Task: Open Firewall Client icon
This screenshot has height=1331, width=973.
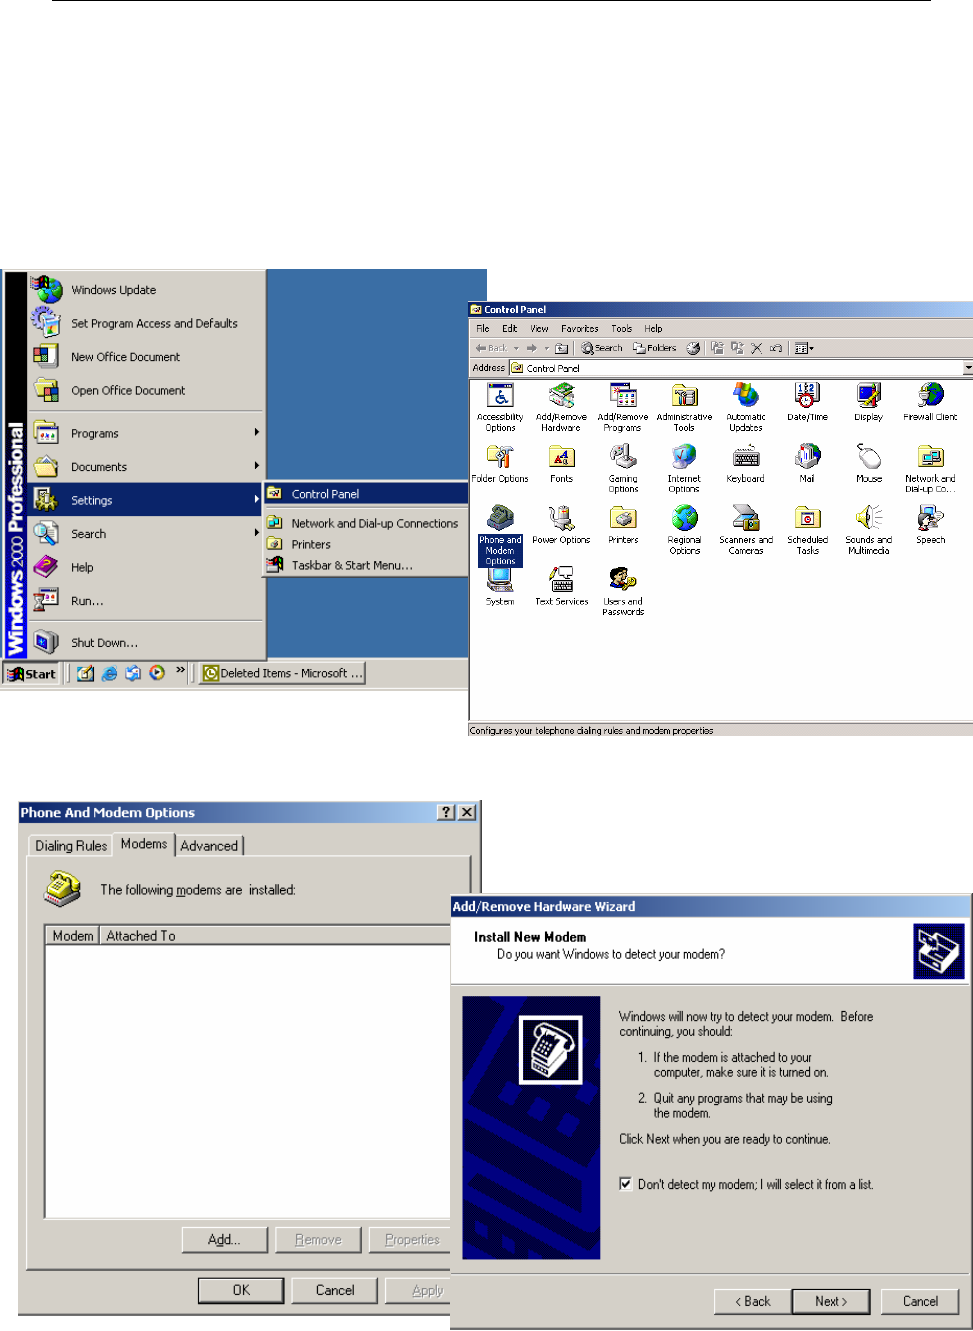Action: click(x=930, y=402)
